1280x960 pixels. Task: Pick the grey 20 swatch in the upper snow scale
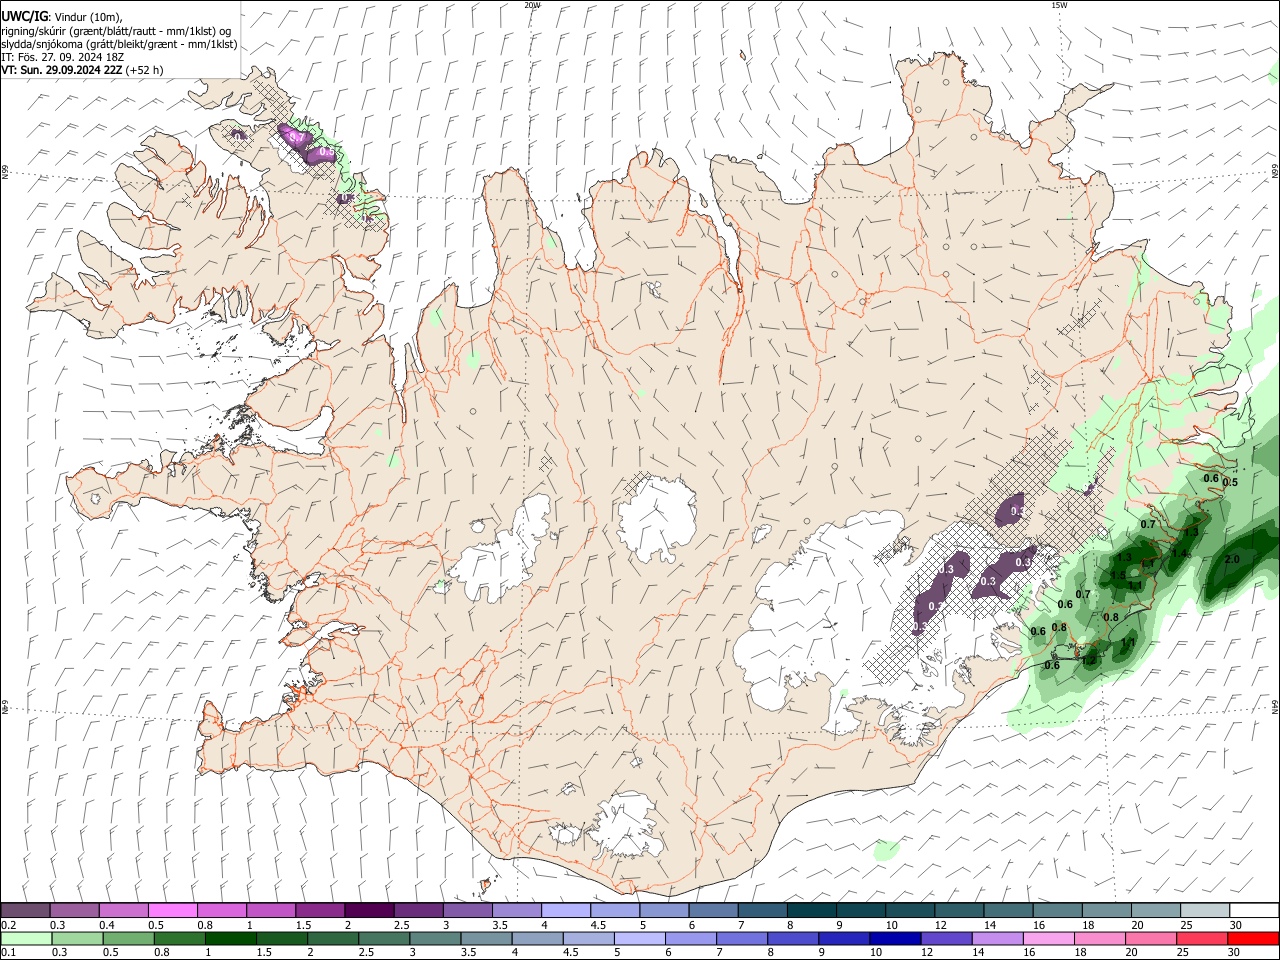1156,910
